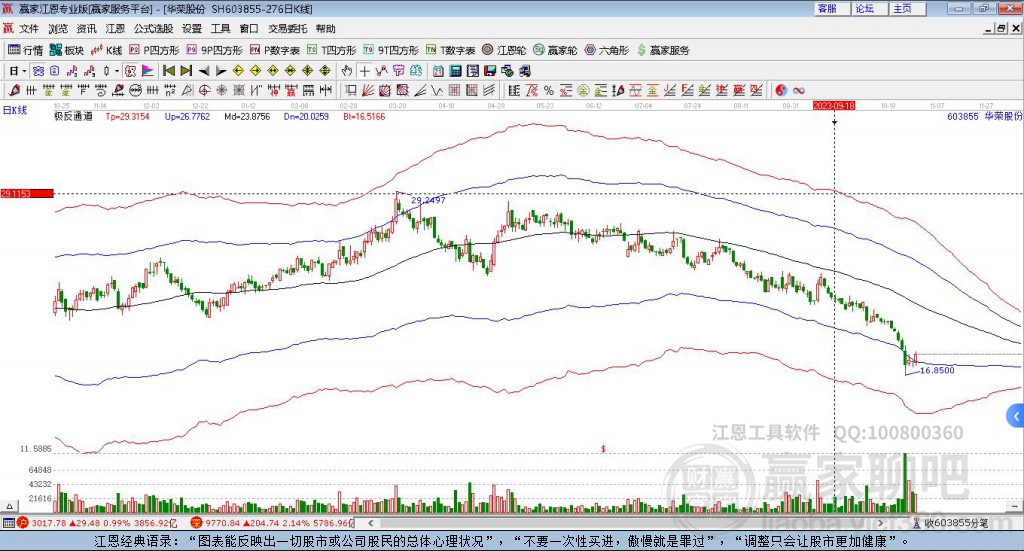
Task: Step chart right with black arrow
Action: 221,71
